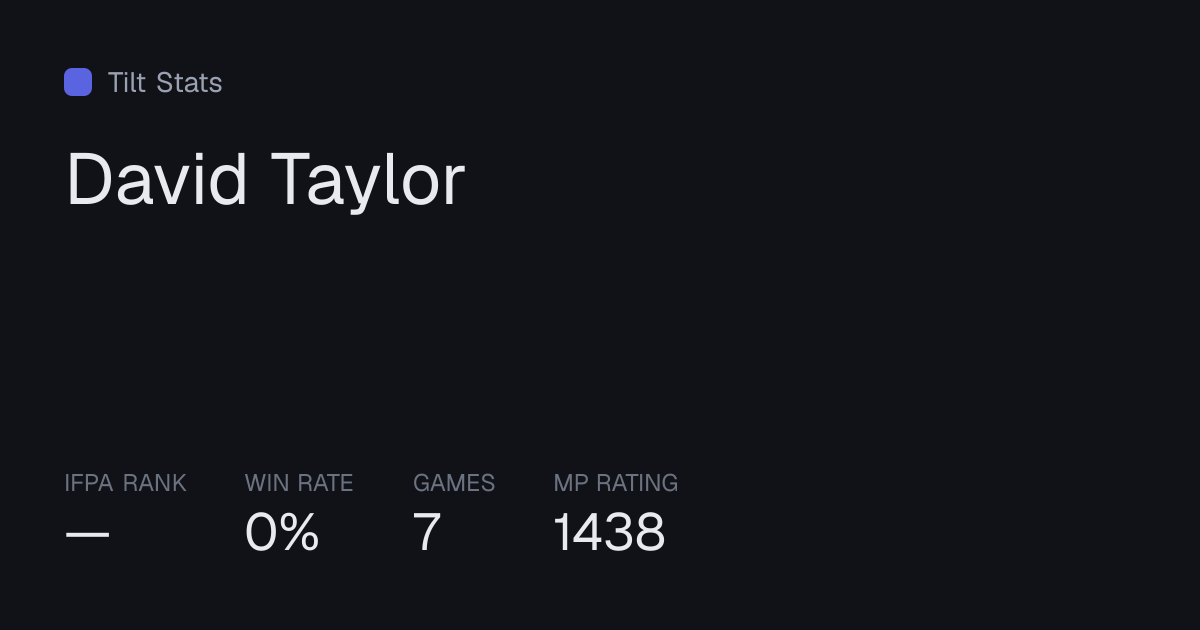Open the Tilt Stats brand text
1200x630 pixels.
pyautogui.click(x=165, y=82)
